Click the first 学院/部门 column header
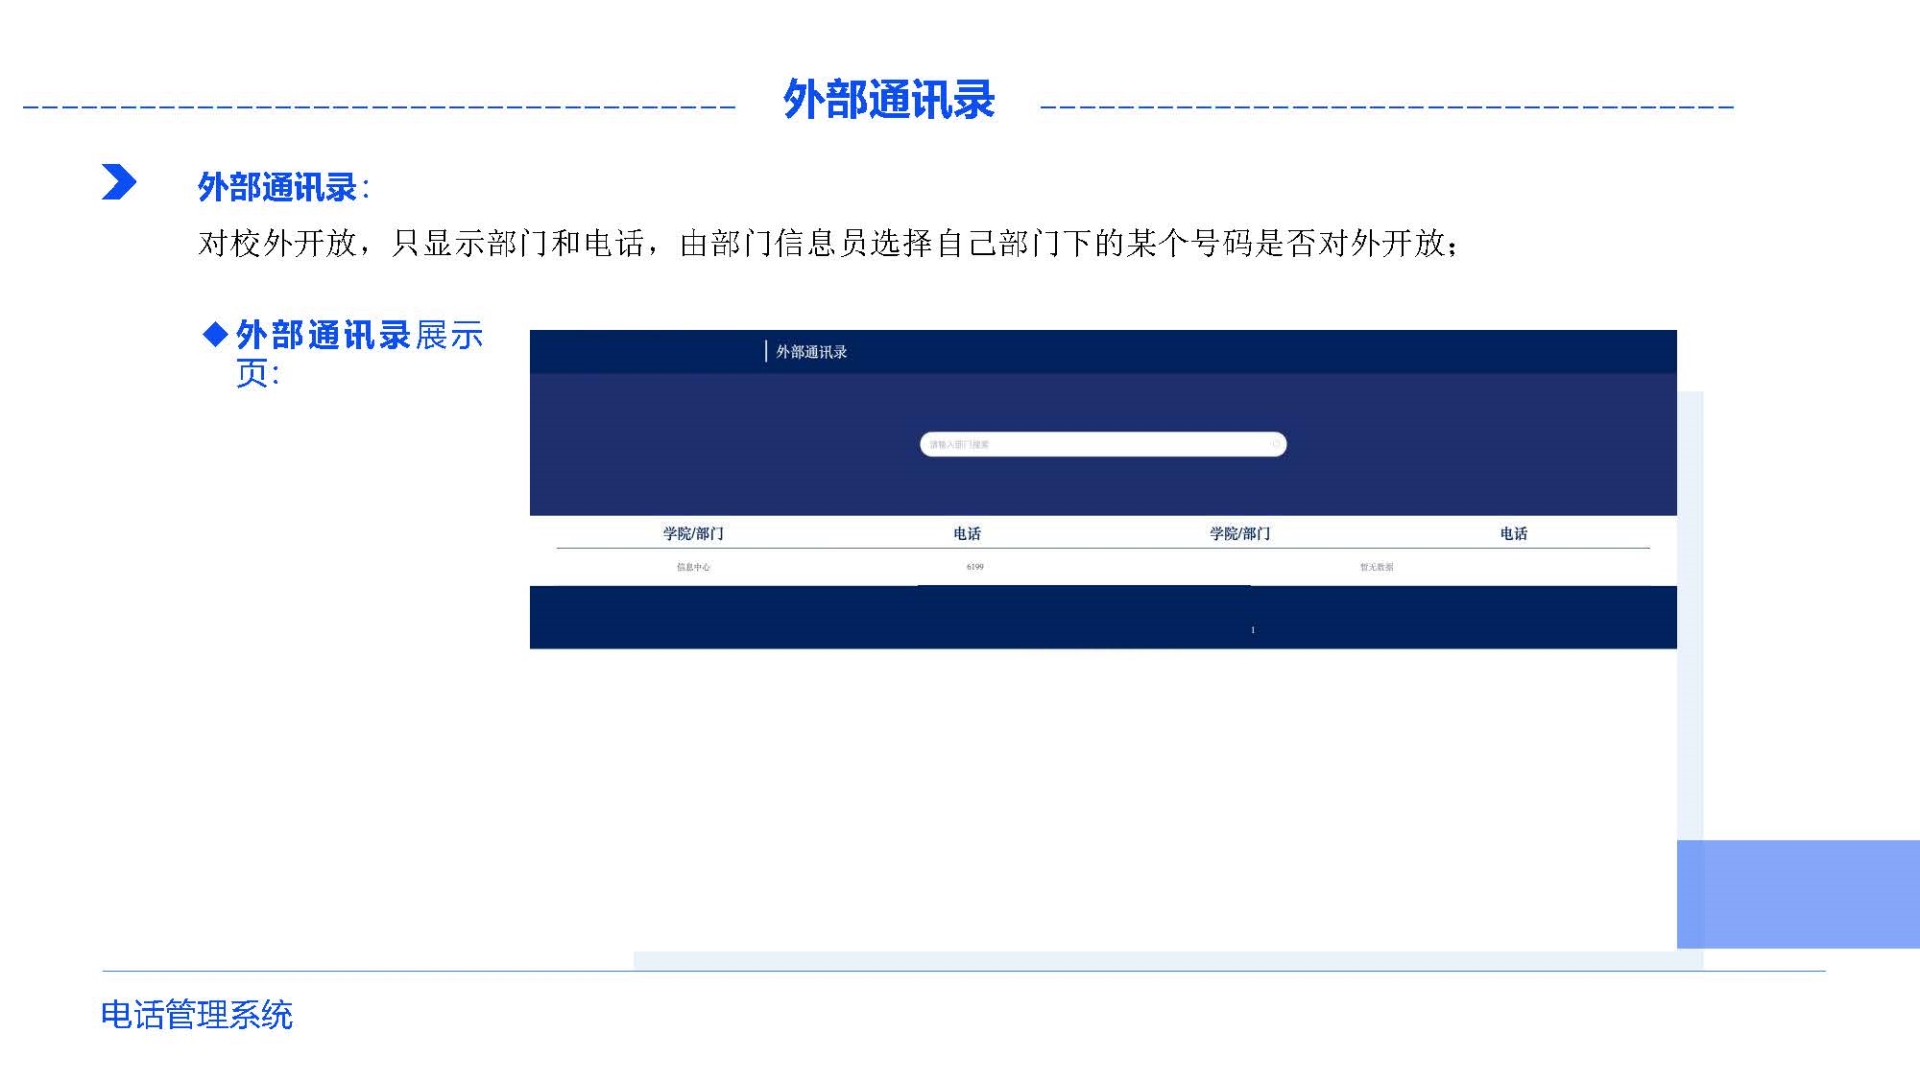 (x=693, y=533)
